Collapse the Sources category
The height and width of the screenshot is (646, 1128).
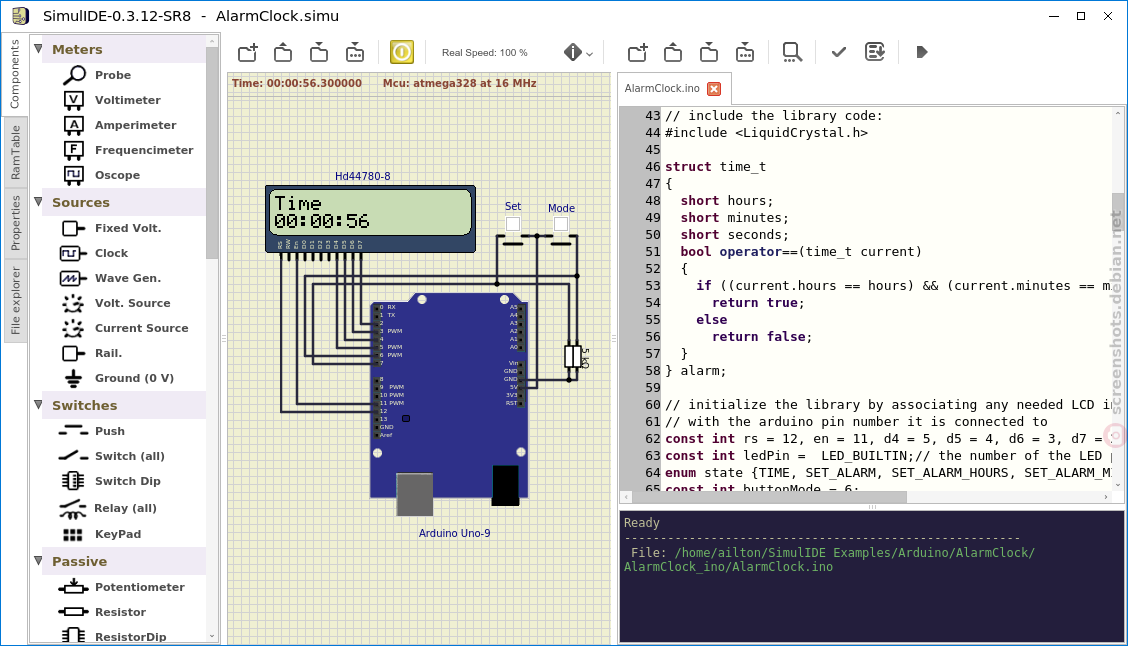click(38, 201)
